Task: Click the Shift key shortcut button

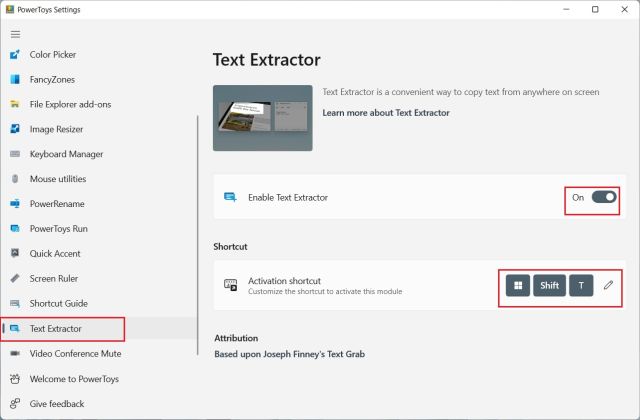Action: [x=549, y=285]
